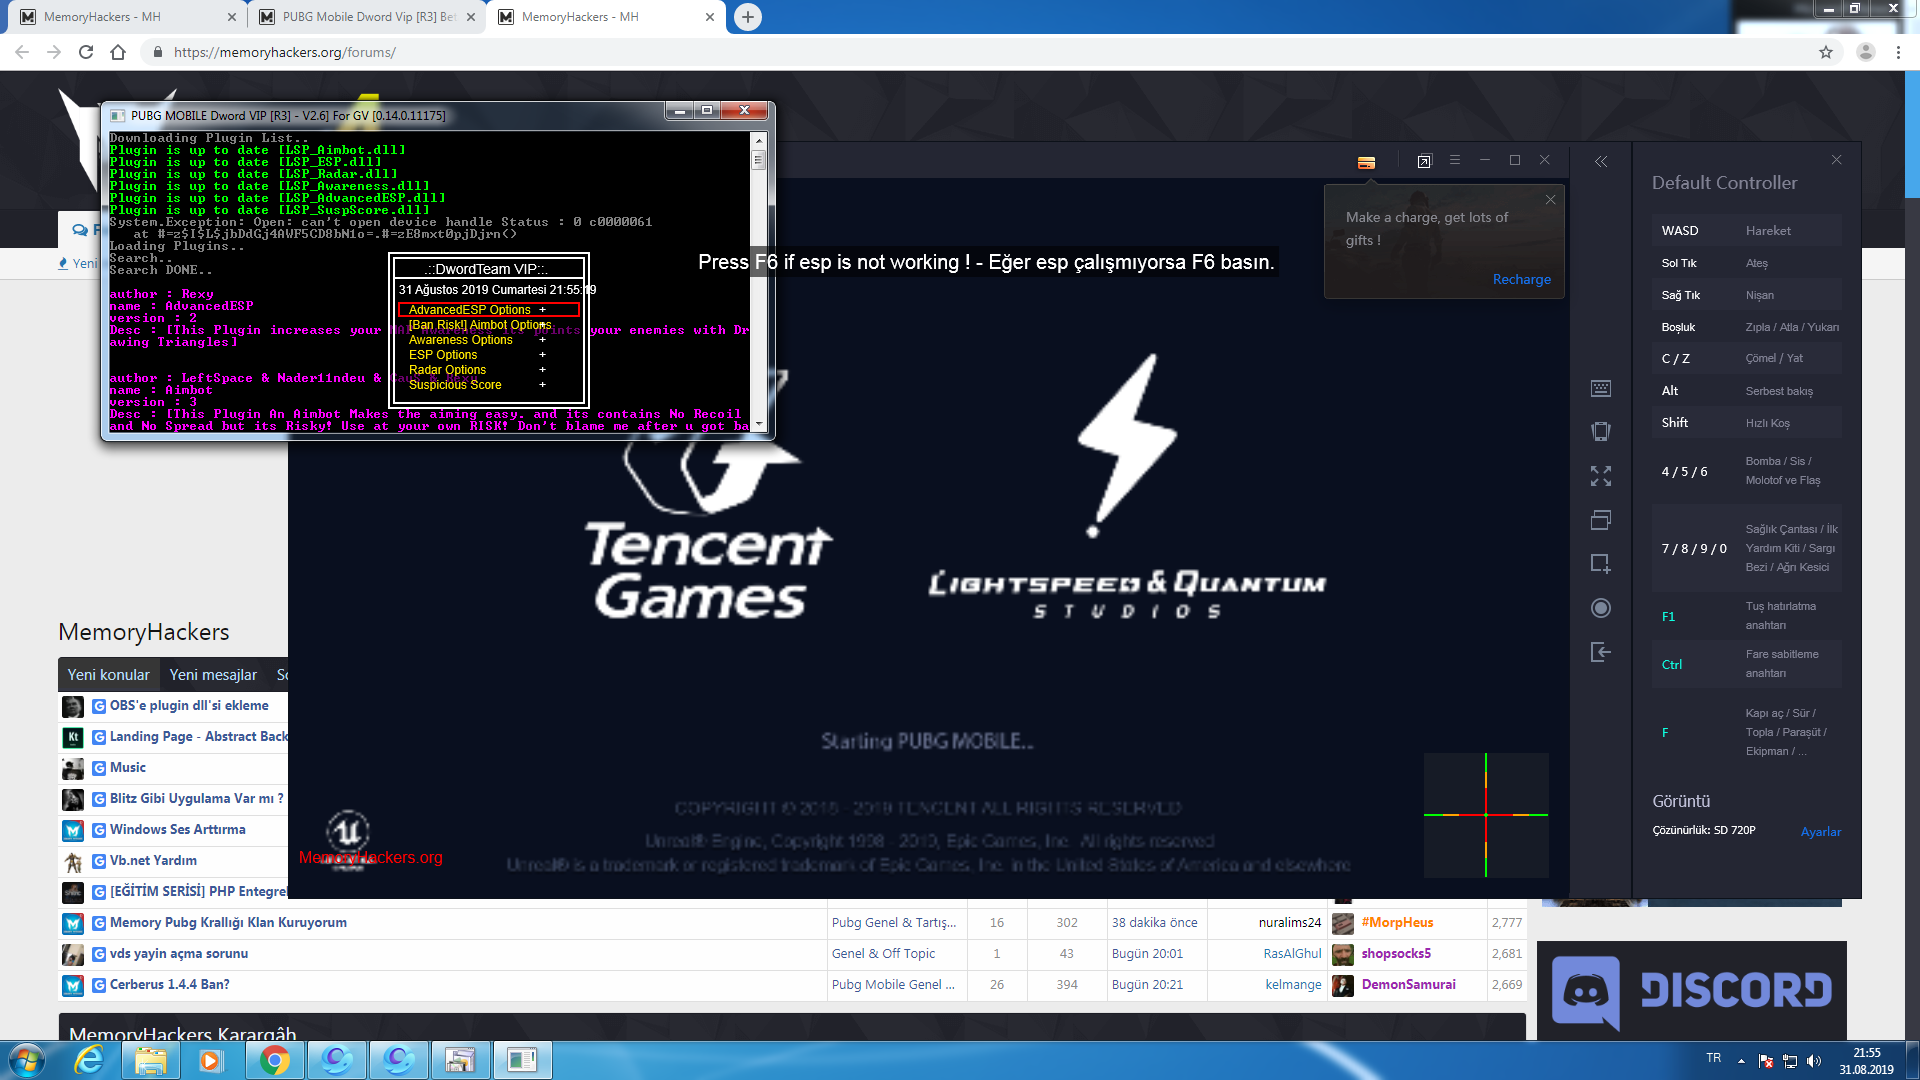This screenshot has height=1080, width=1920.
Task: Show hidden system tray icons
Action: click(1741, 1061)
